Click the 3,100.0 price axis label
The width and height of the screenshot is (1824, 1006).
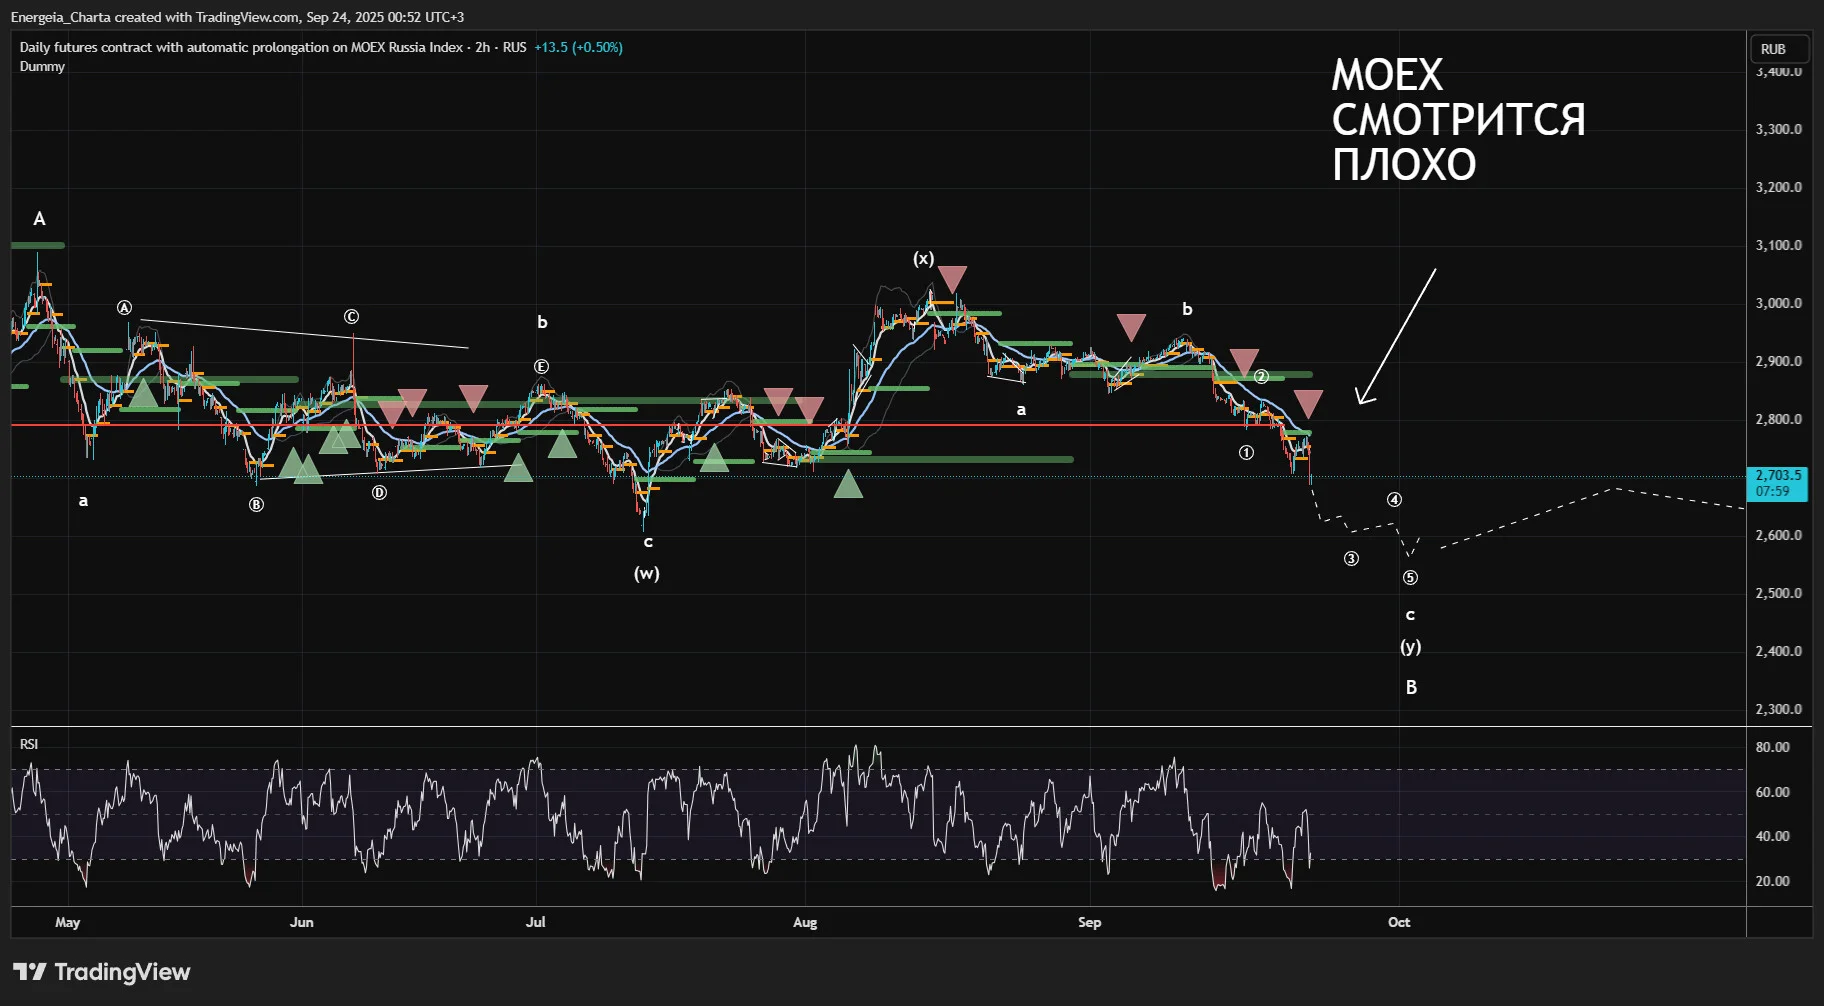[x=1778, y=245]
